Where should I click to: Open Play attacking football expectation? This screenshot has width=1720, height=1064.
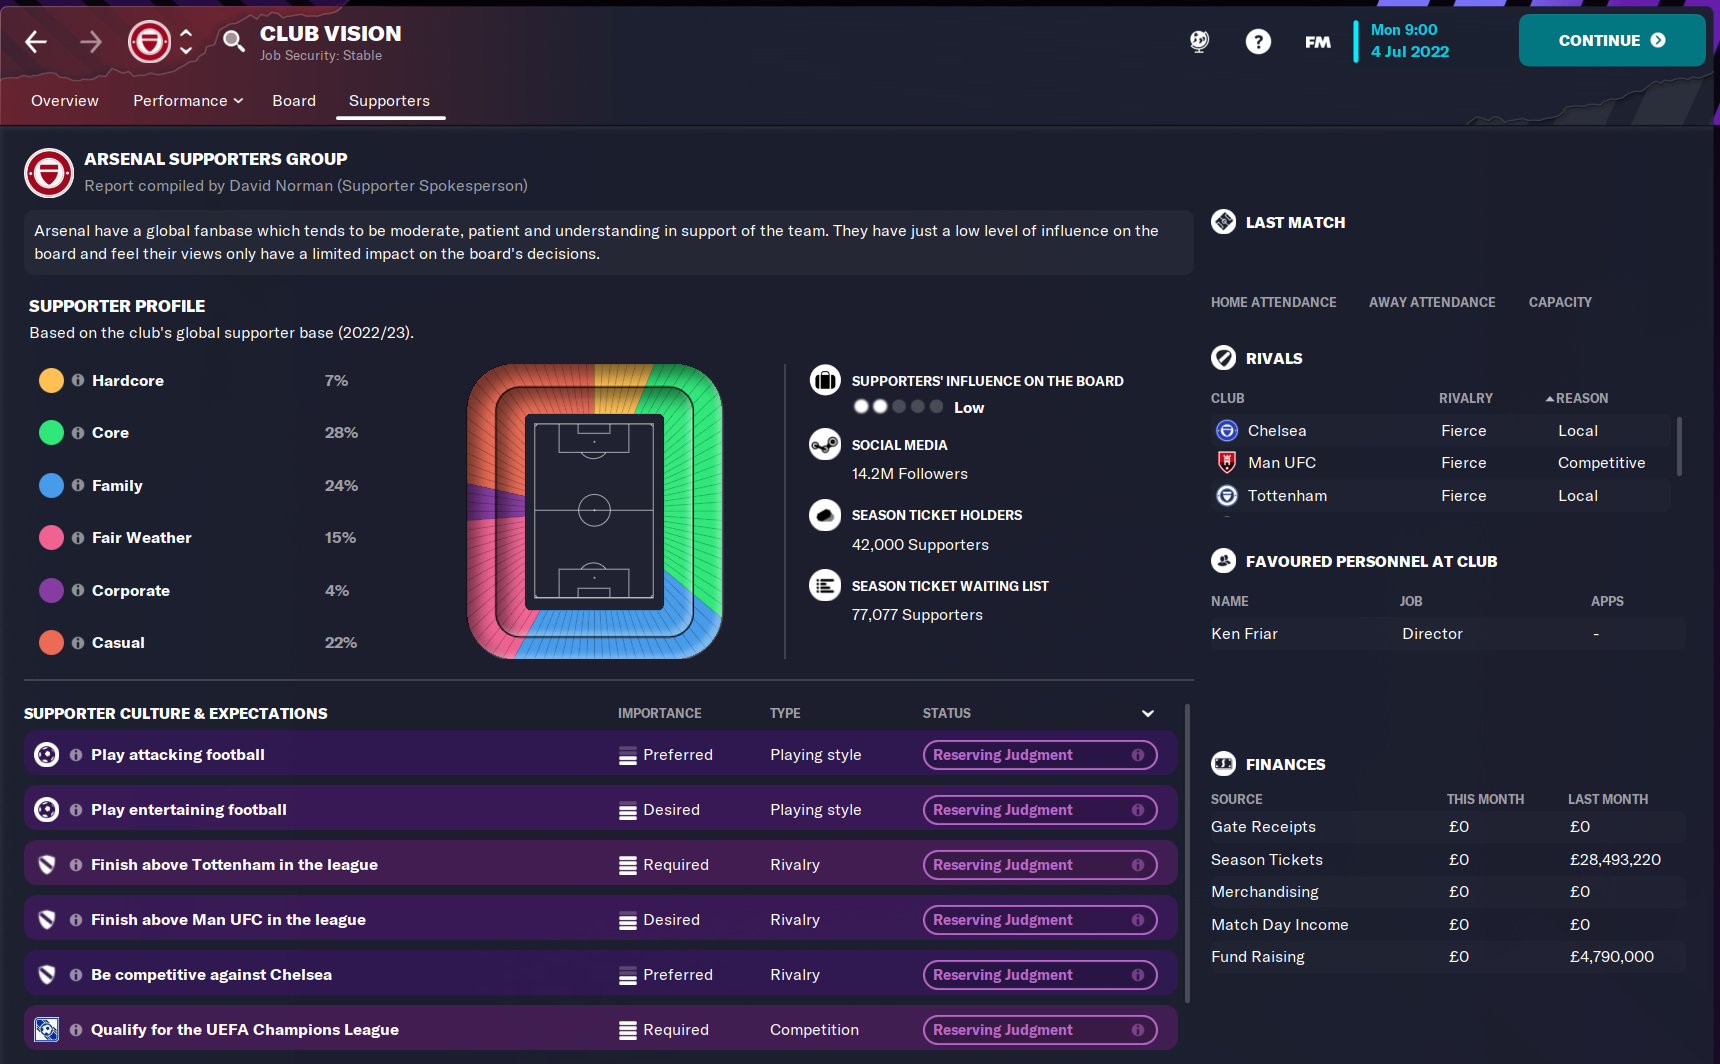pyautogui.click(x=600, y=755)
